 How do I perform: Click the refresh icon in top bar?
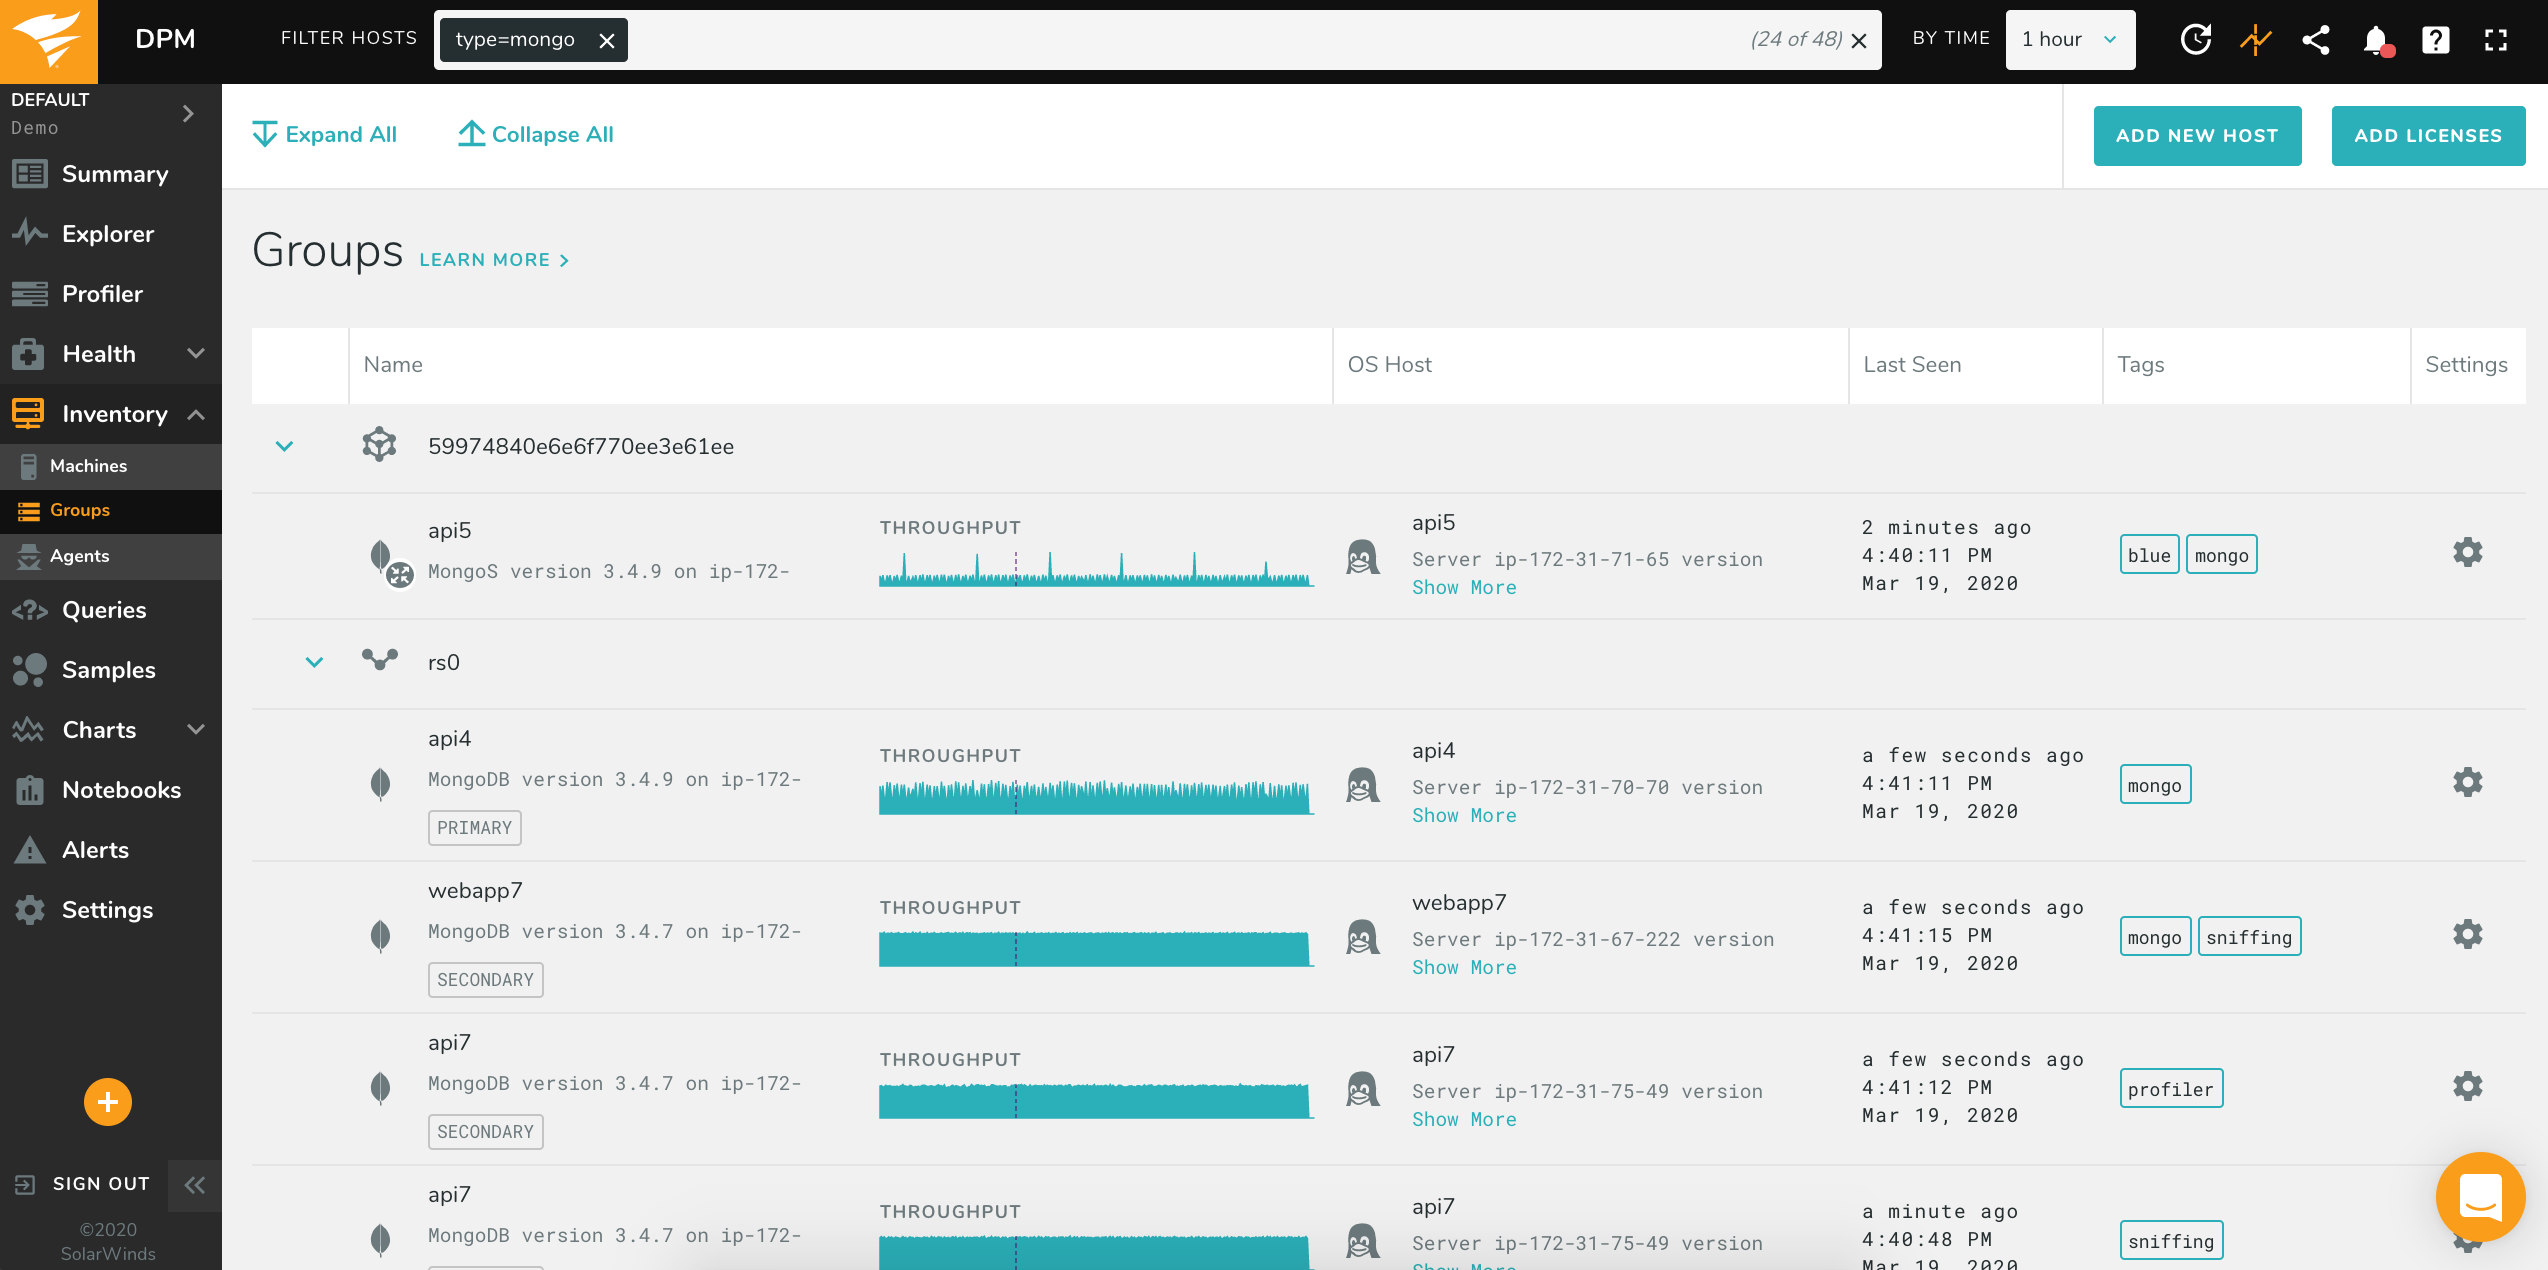coord(2195,40)
